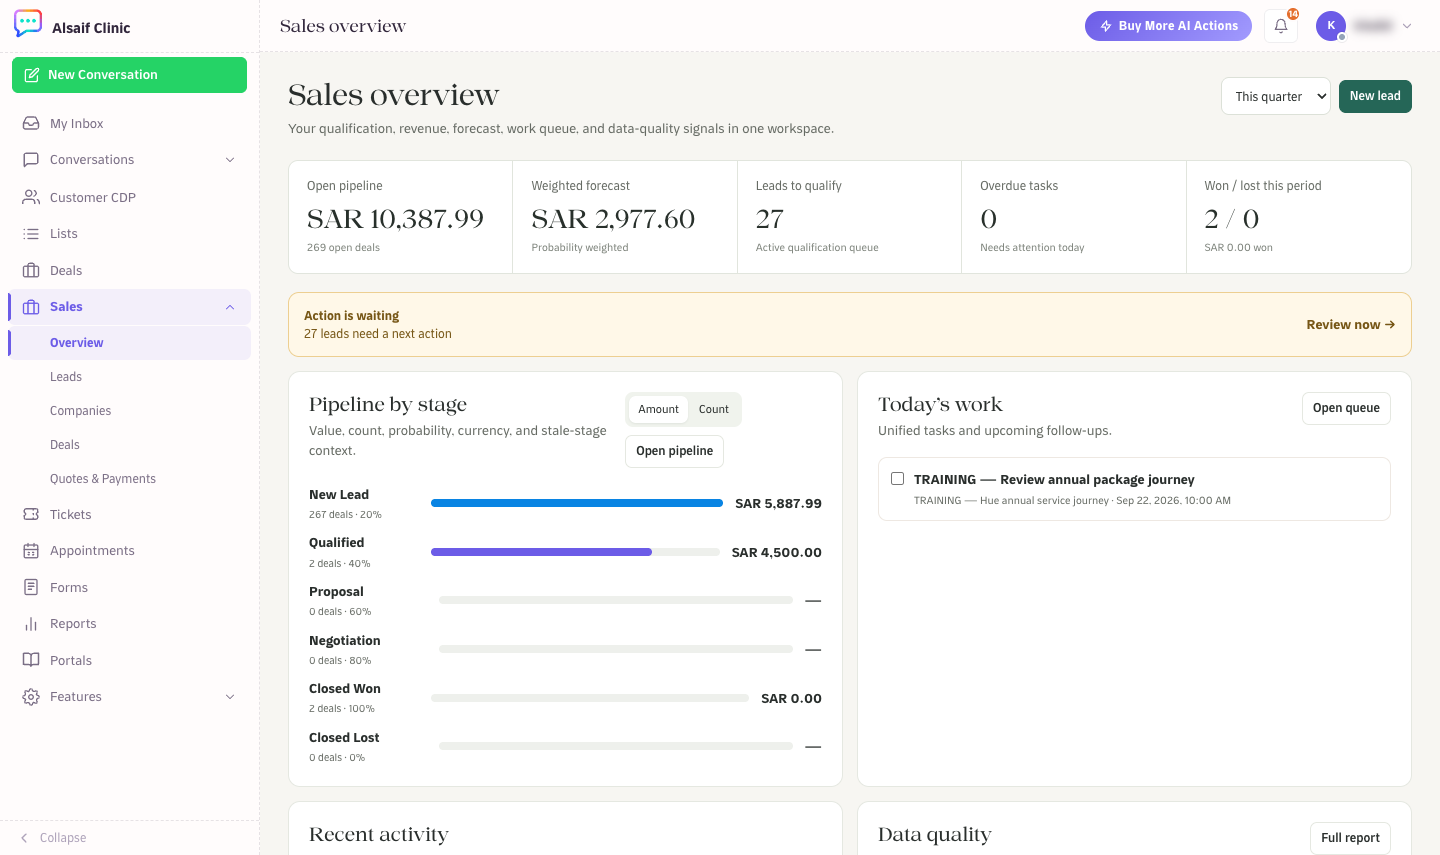Click the Features gear icon
Screen dimensions: 1440x855
click(x=31, y=697)
